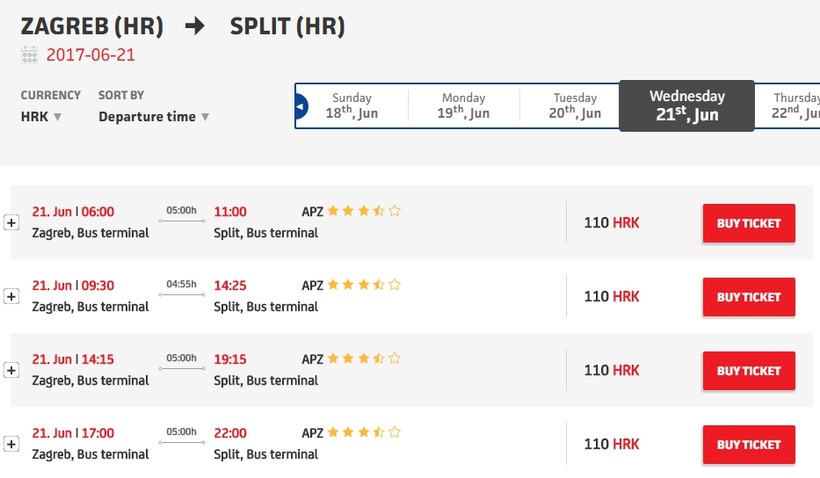Switch to Tuesday 20th Jun tab
The image size is (820, 478).
click(575, 106)
